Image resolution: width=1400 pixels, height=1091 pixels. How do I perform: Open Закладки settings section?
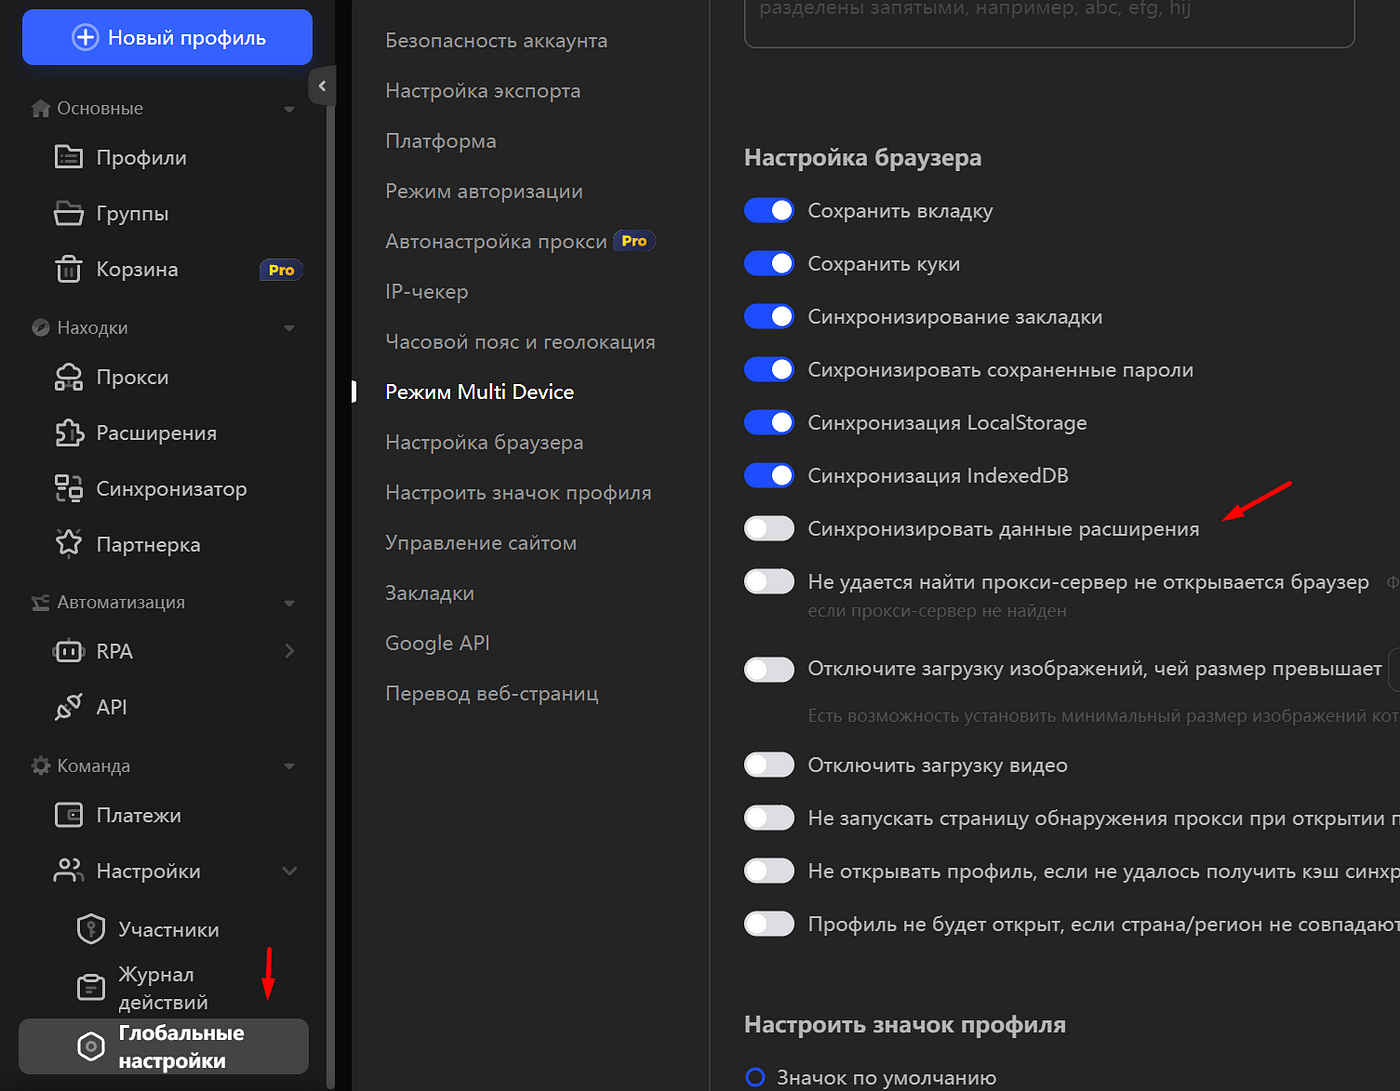click(430, 593)
